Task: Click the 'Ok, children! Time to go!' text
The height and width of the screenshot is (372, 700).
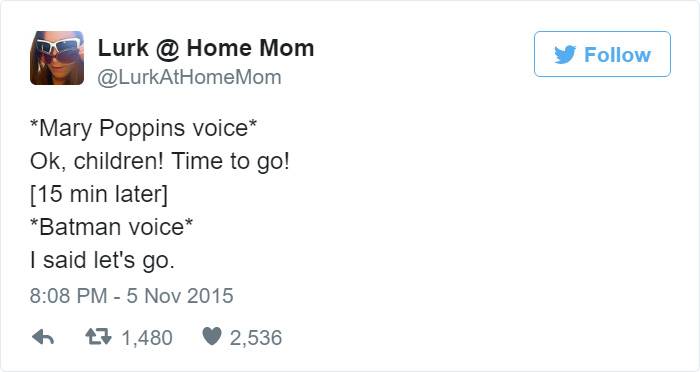Action: (160, 161)
